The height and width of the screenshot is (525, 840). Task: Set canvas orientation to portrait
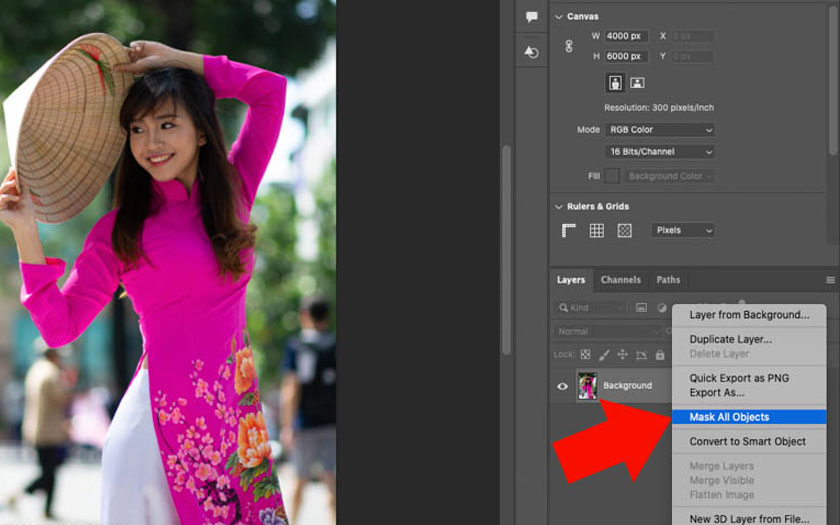[615, 82]
